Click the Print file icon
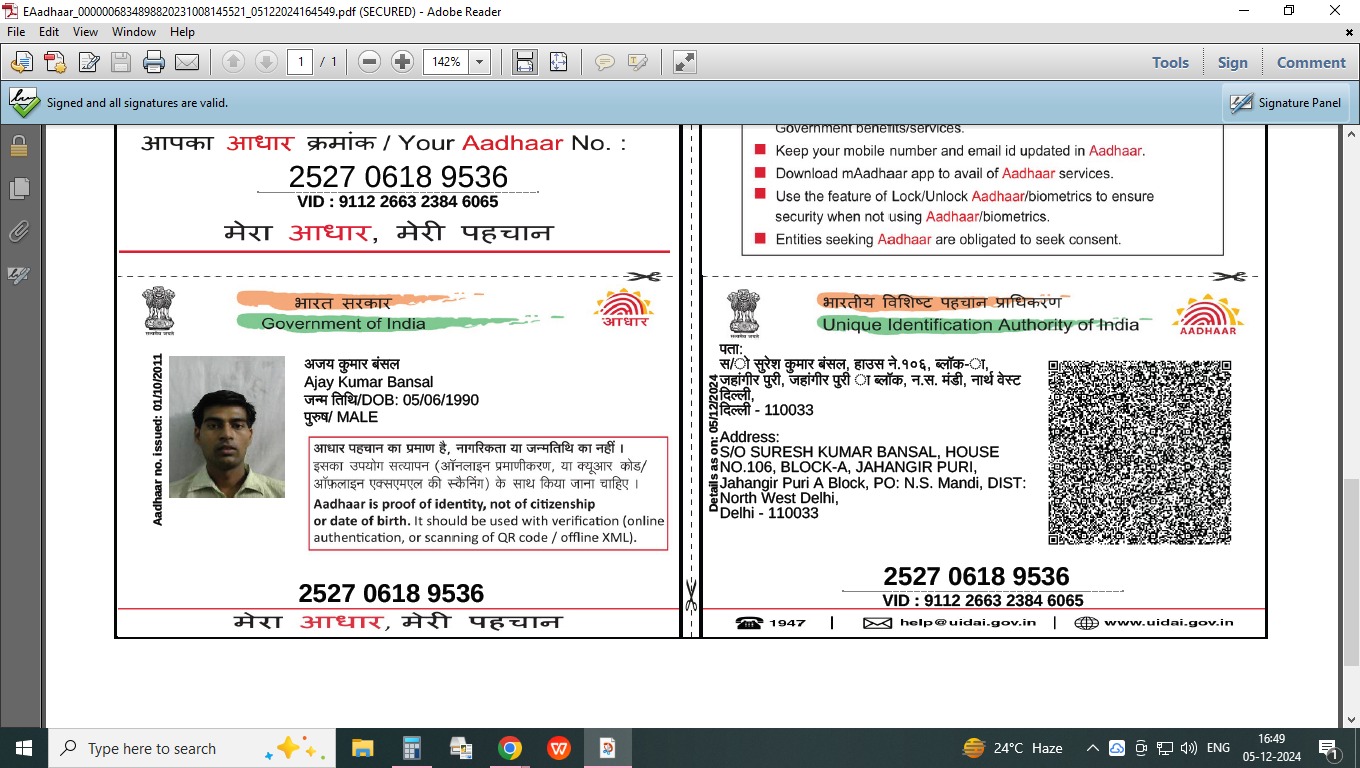Viewport: 1360px width, 768px height. tap(153, 62)
